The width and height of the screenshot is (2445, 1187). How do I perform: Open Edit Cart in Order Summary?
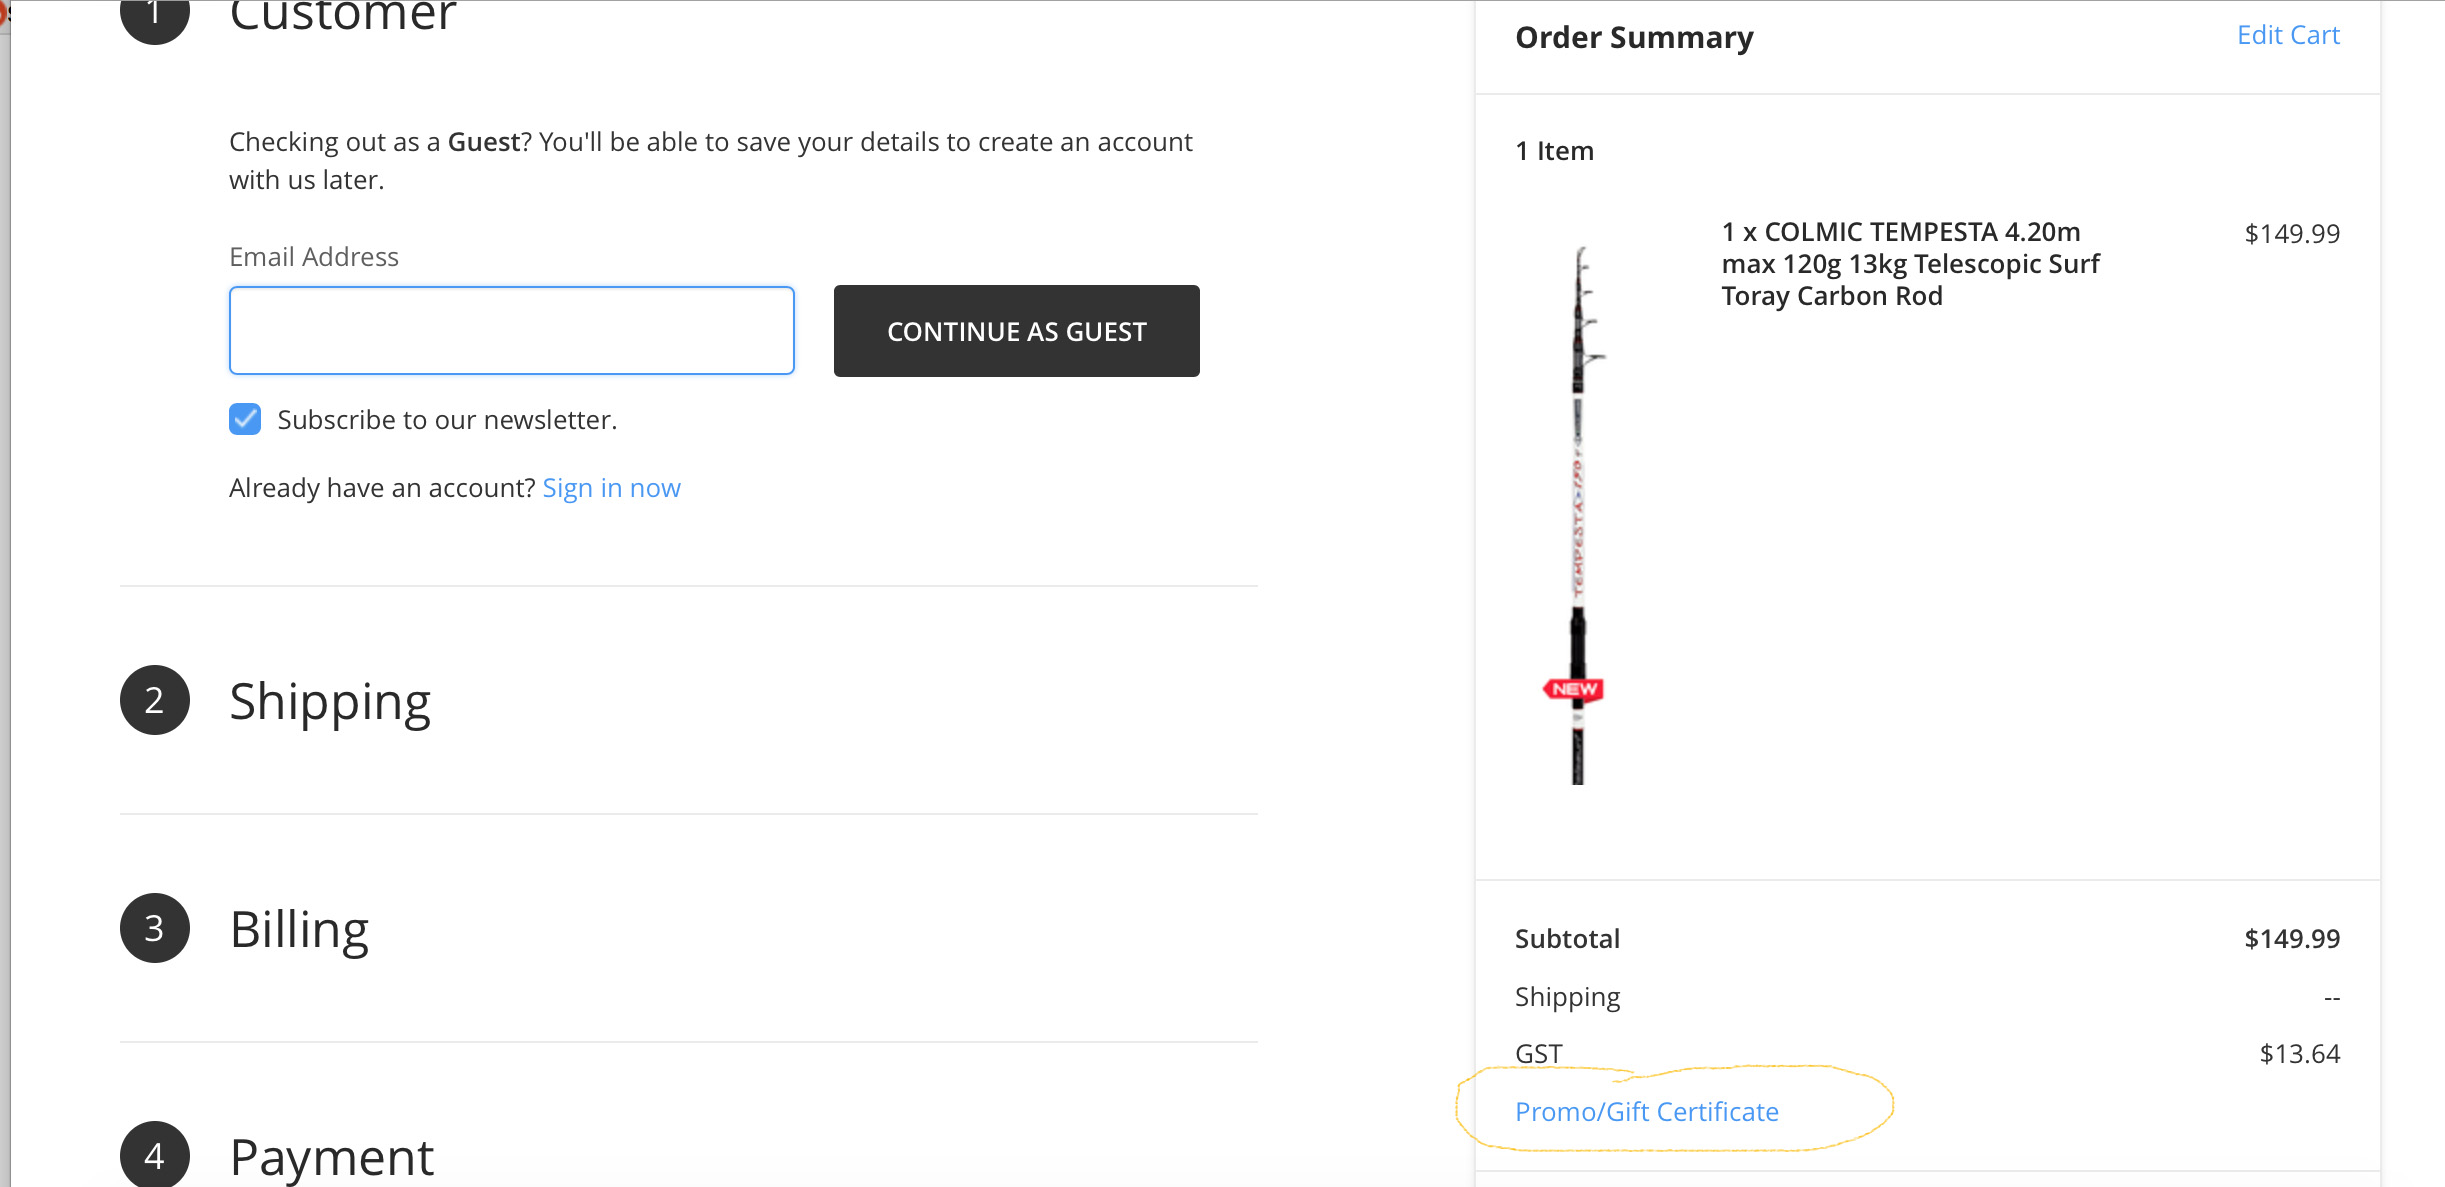[2288, 36]
